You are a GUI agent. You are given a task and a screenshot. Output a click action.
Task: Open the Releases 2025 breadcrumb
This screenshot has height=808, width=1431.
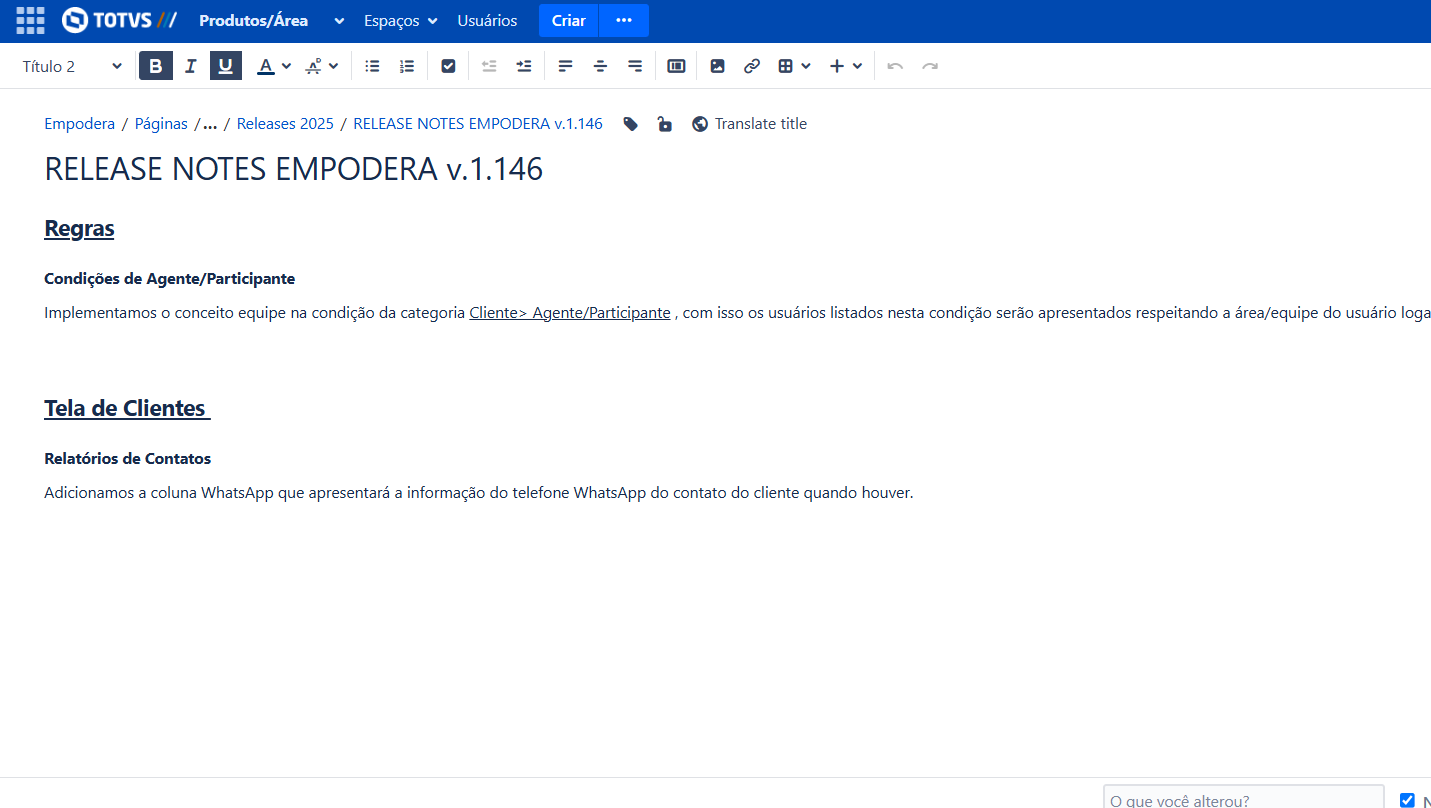point(285,124)
